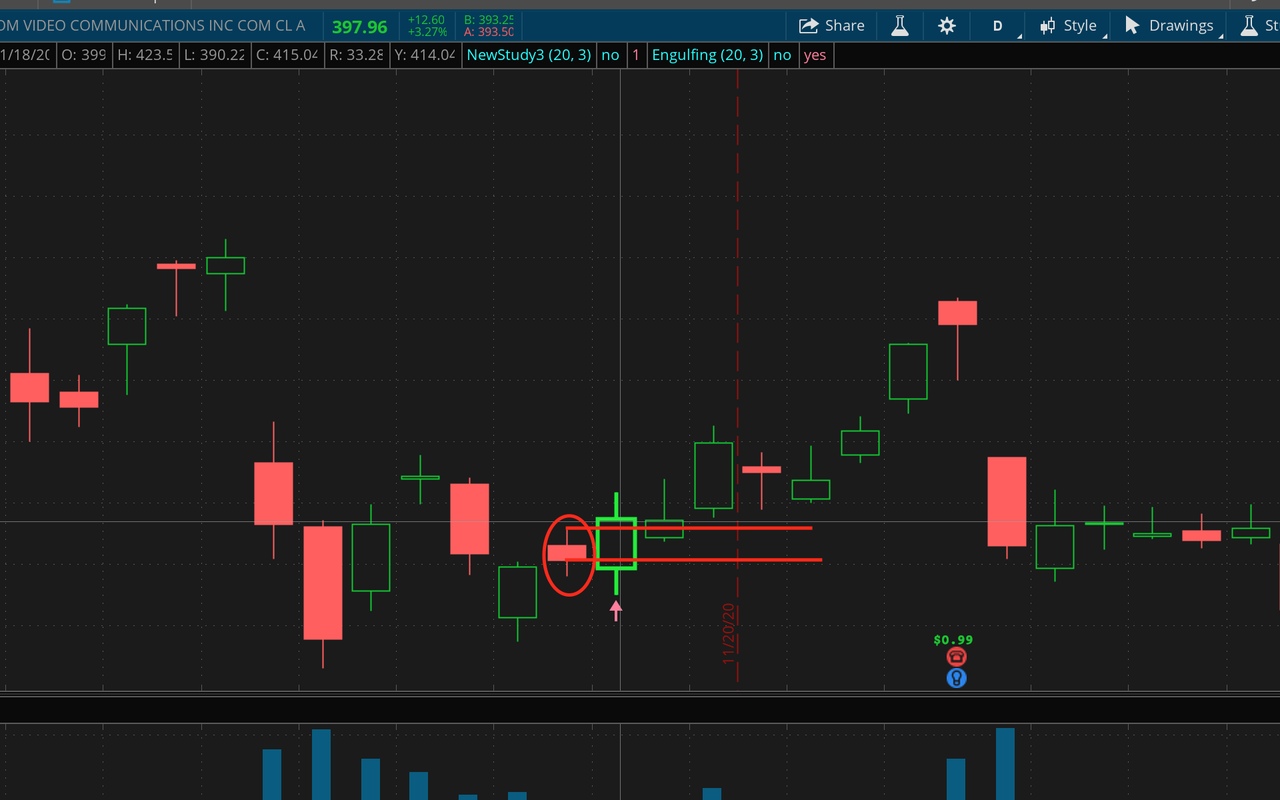
Task: Toggle Engulfing study from no to yes
Action: [x=782, y=55]
